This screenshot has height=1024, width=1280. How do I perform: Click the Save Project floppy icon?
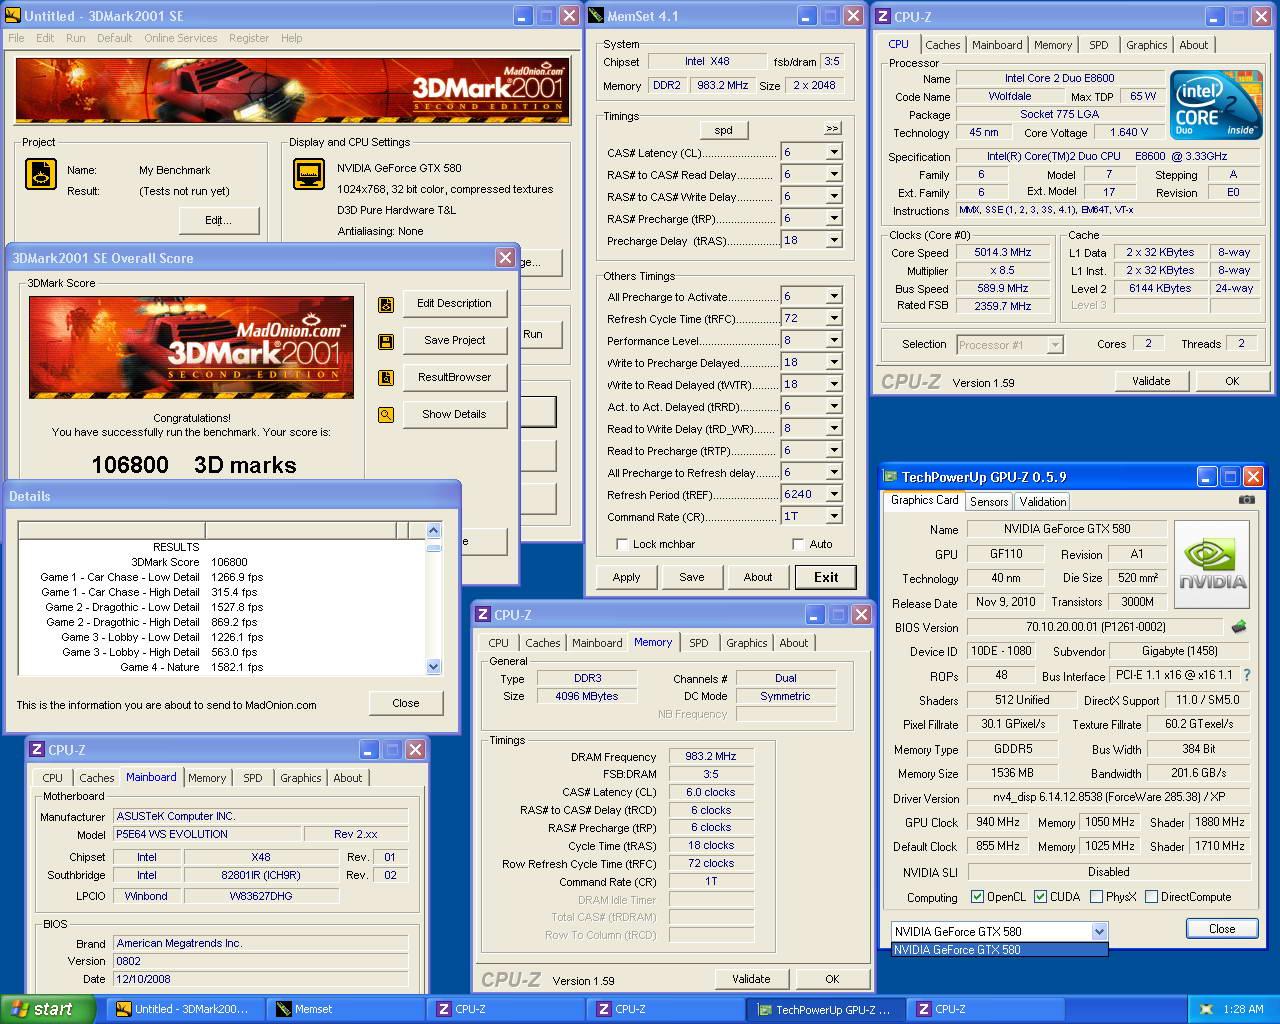click(x=386, y=341)
